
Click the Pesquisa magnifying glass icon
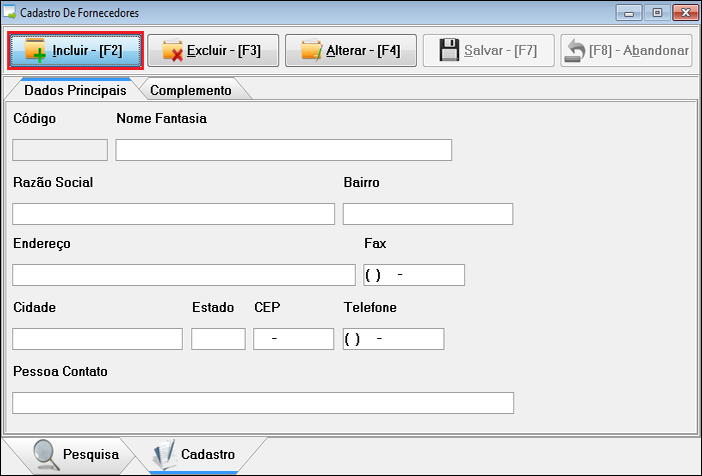(45, 454)
